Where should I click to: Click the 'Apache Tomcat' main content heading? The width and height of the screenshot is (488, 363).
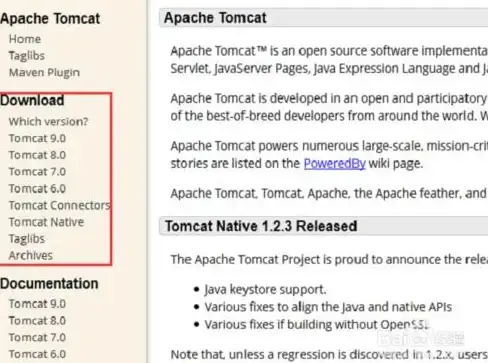[215, 18]
